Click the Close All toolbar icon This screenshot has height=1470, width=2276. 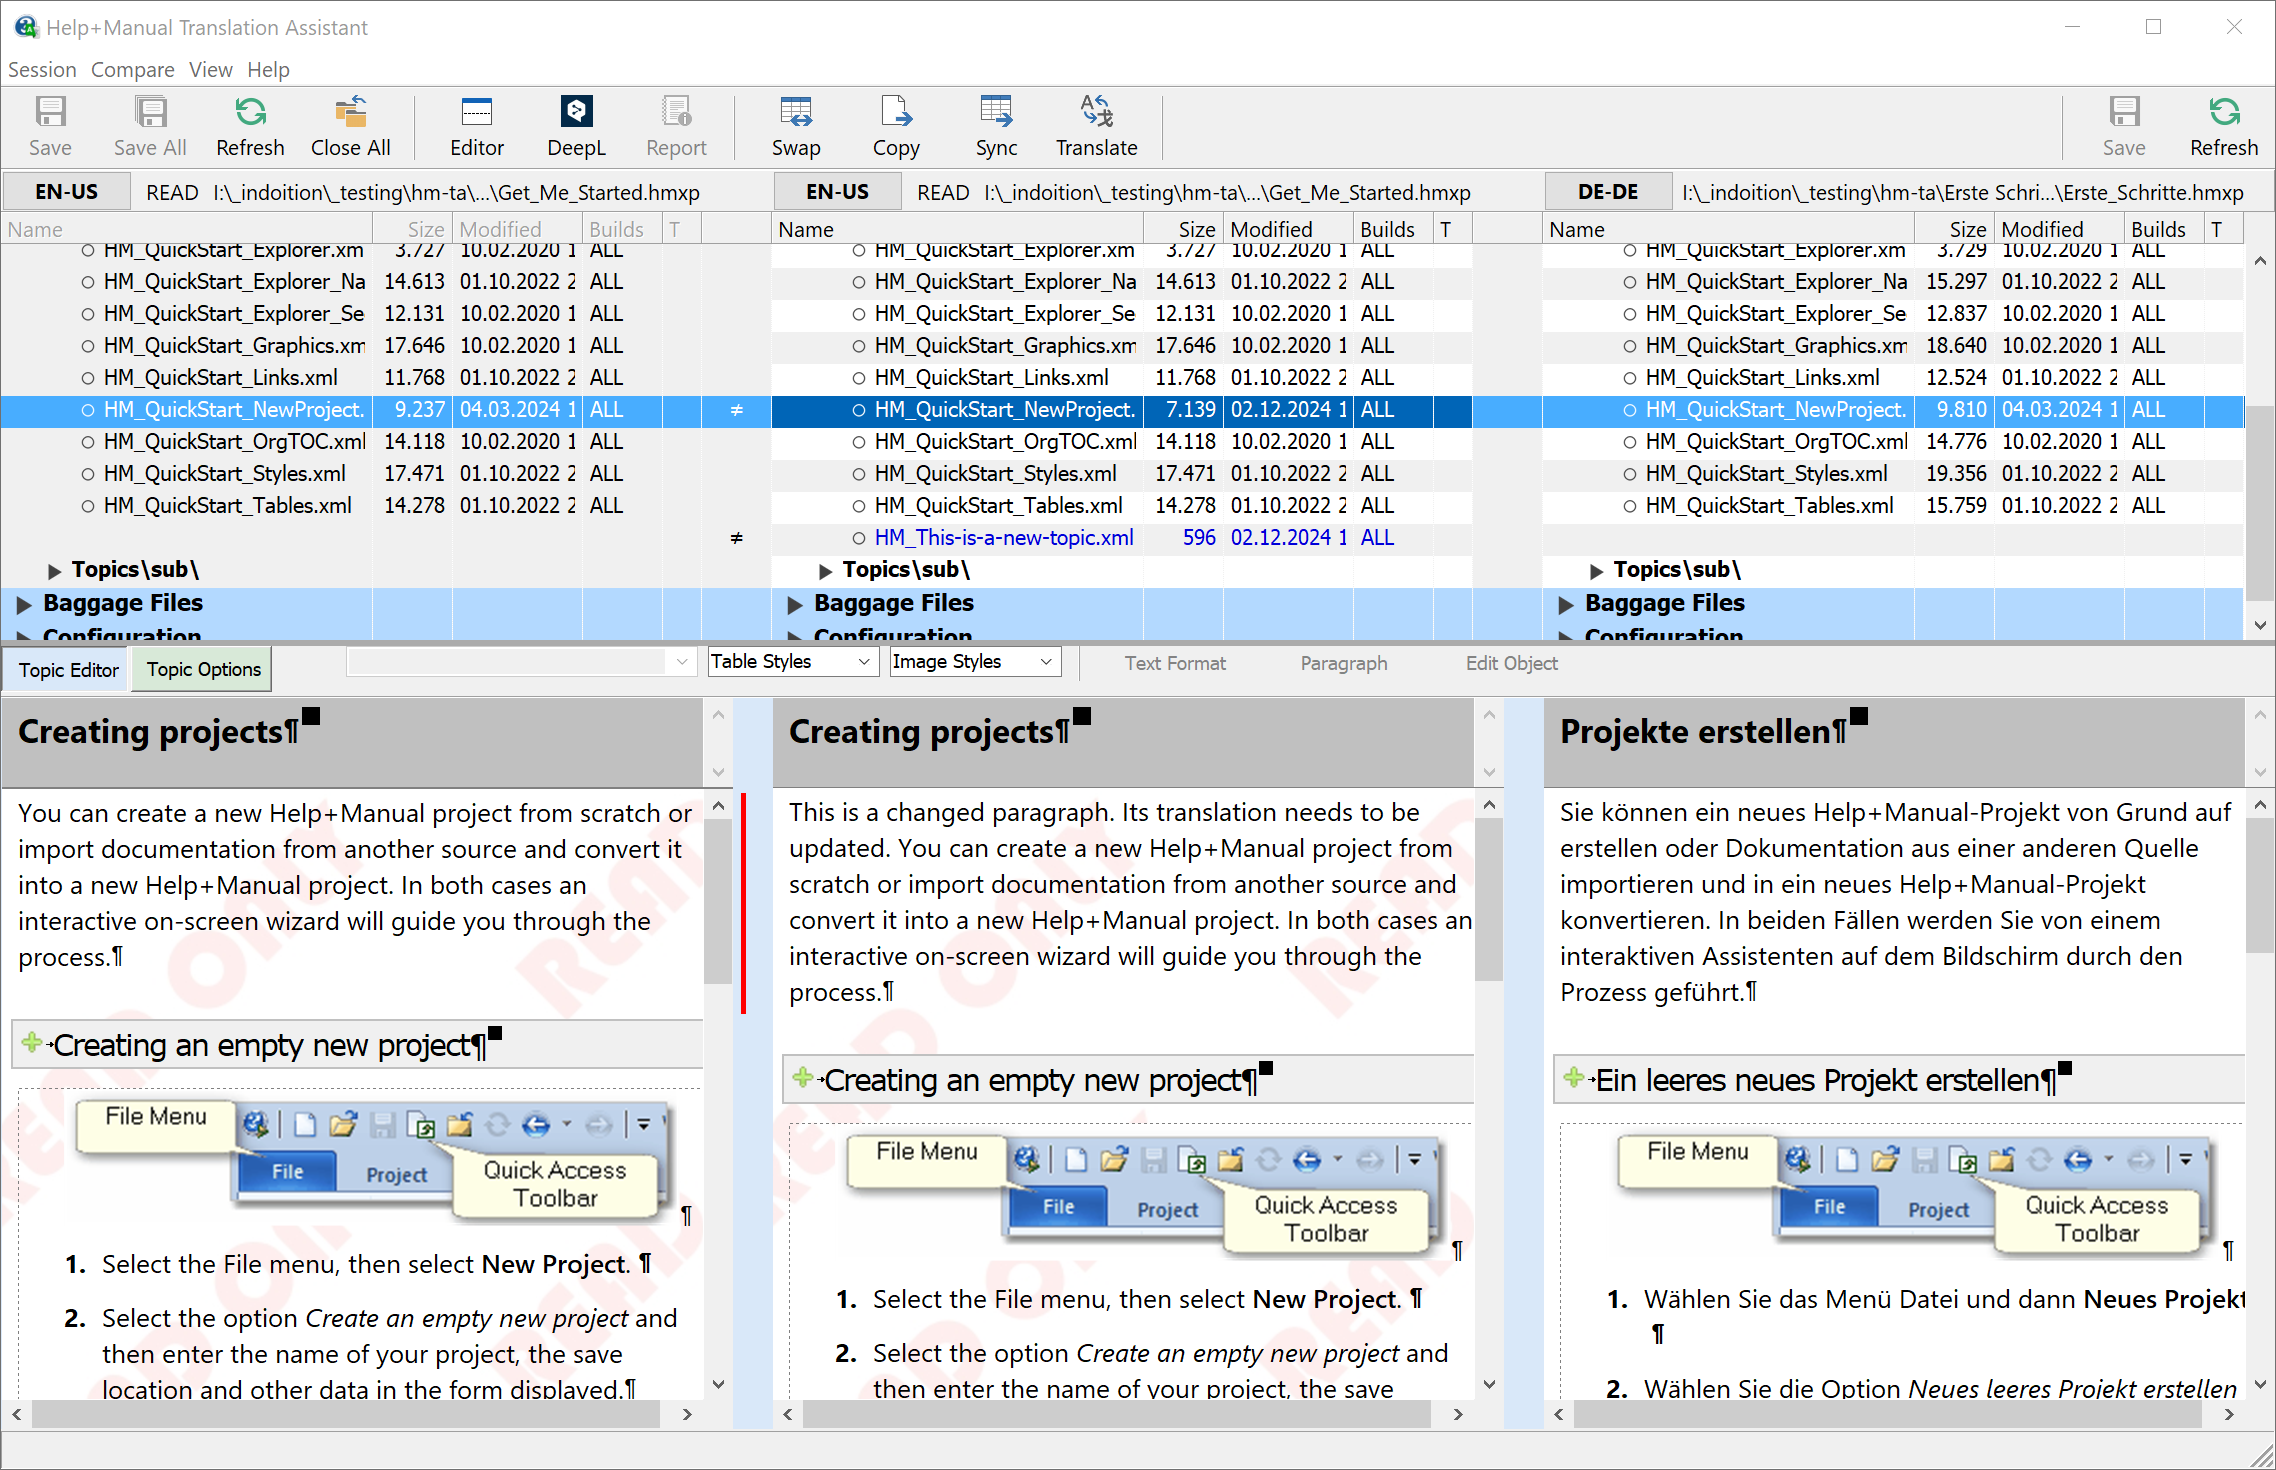350,127
